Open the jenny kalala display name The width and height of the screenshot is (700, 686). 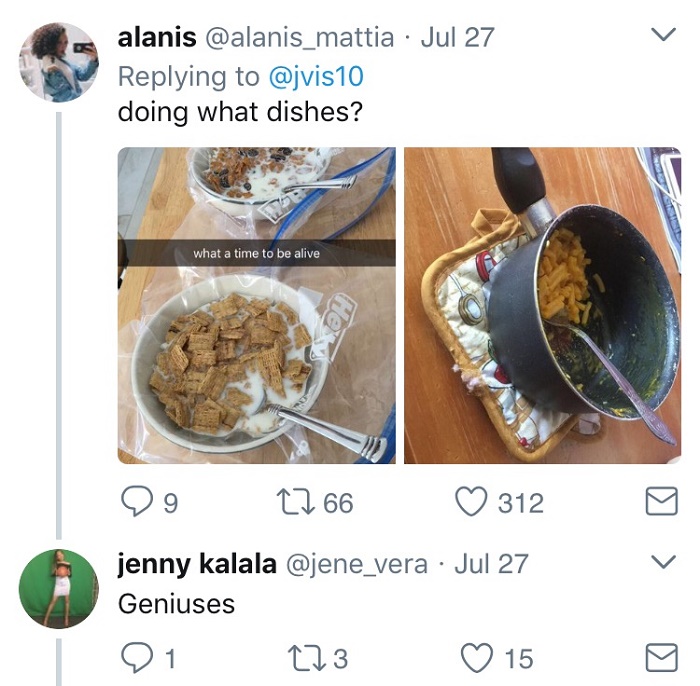(197, 563)
